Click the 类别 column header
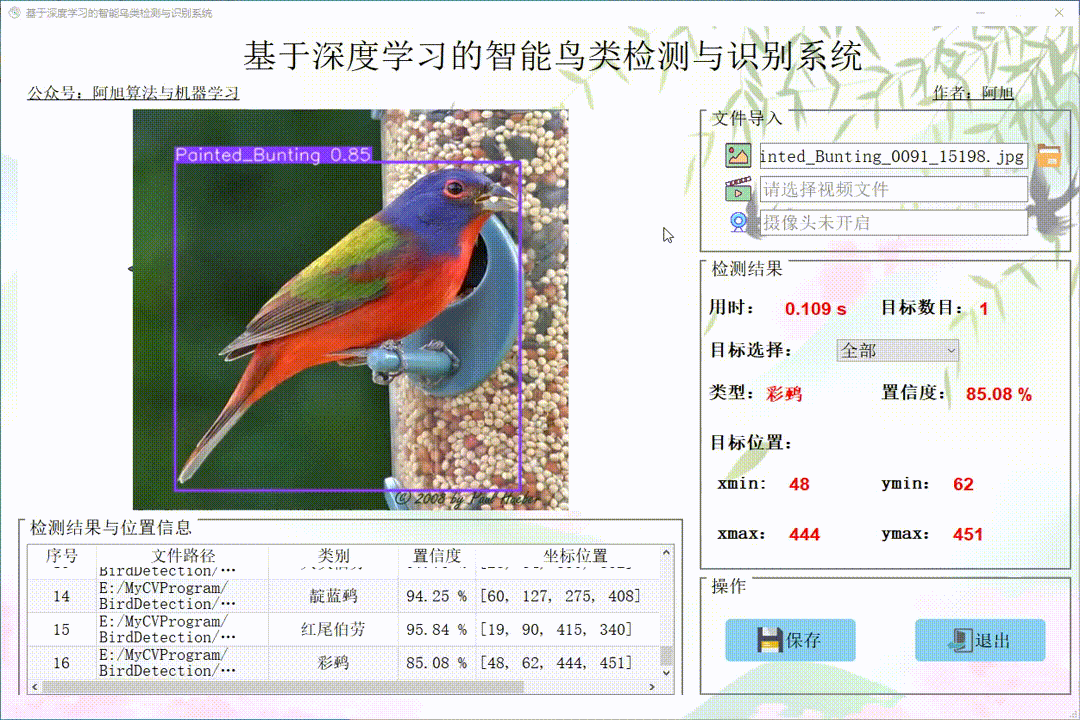Viewport: 1080px width, 720px height. coord(333,555)
